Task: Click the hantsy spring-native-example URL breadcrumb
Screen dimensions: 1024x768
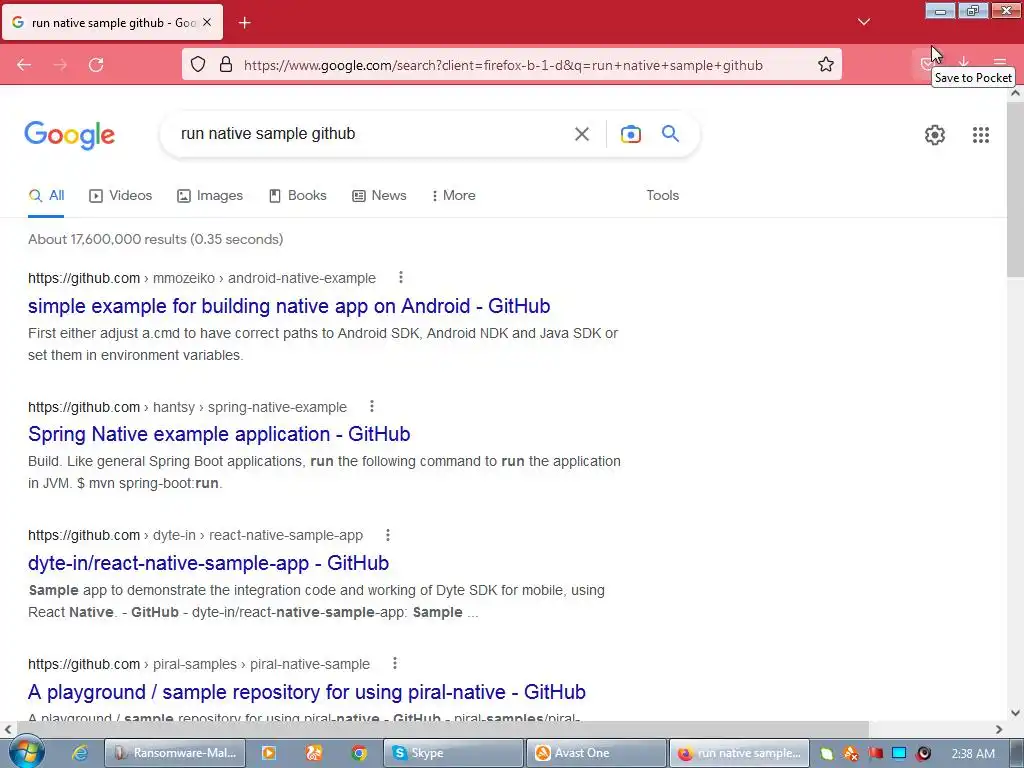Action: (x=187, y=407)
